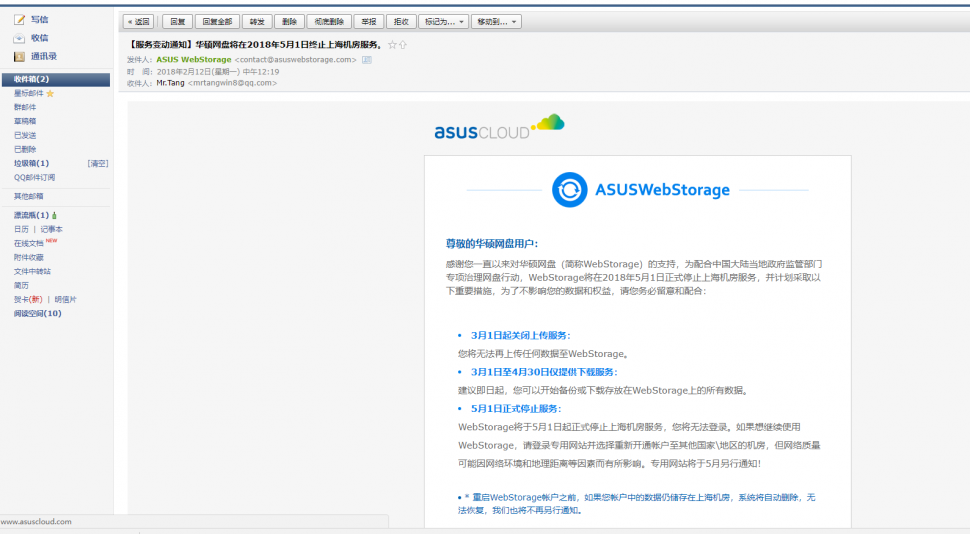Click the 举报 report button
Viewport: 970px width, 534px height.
click(369, 22)
